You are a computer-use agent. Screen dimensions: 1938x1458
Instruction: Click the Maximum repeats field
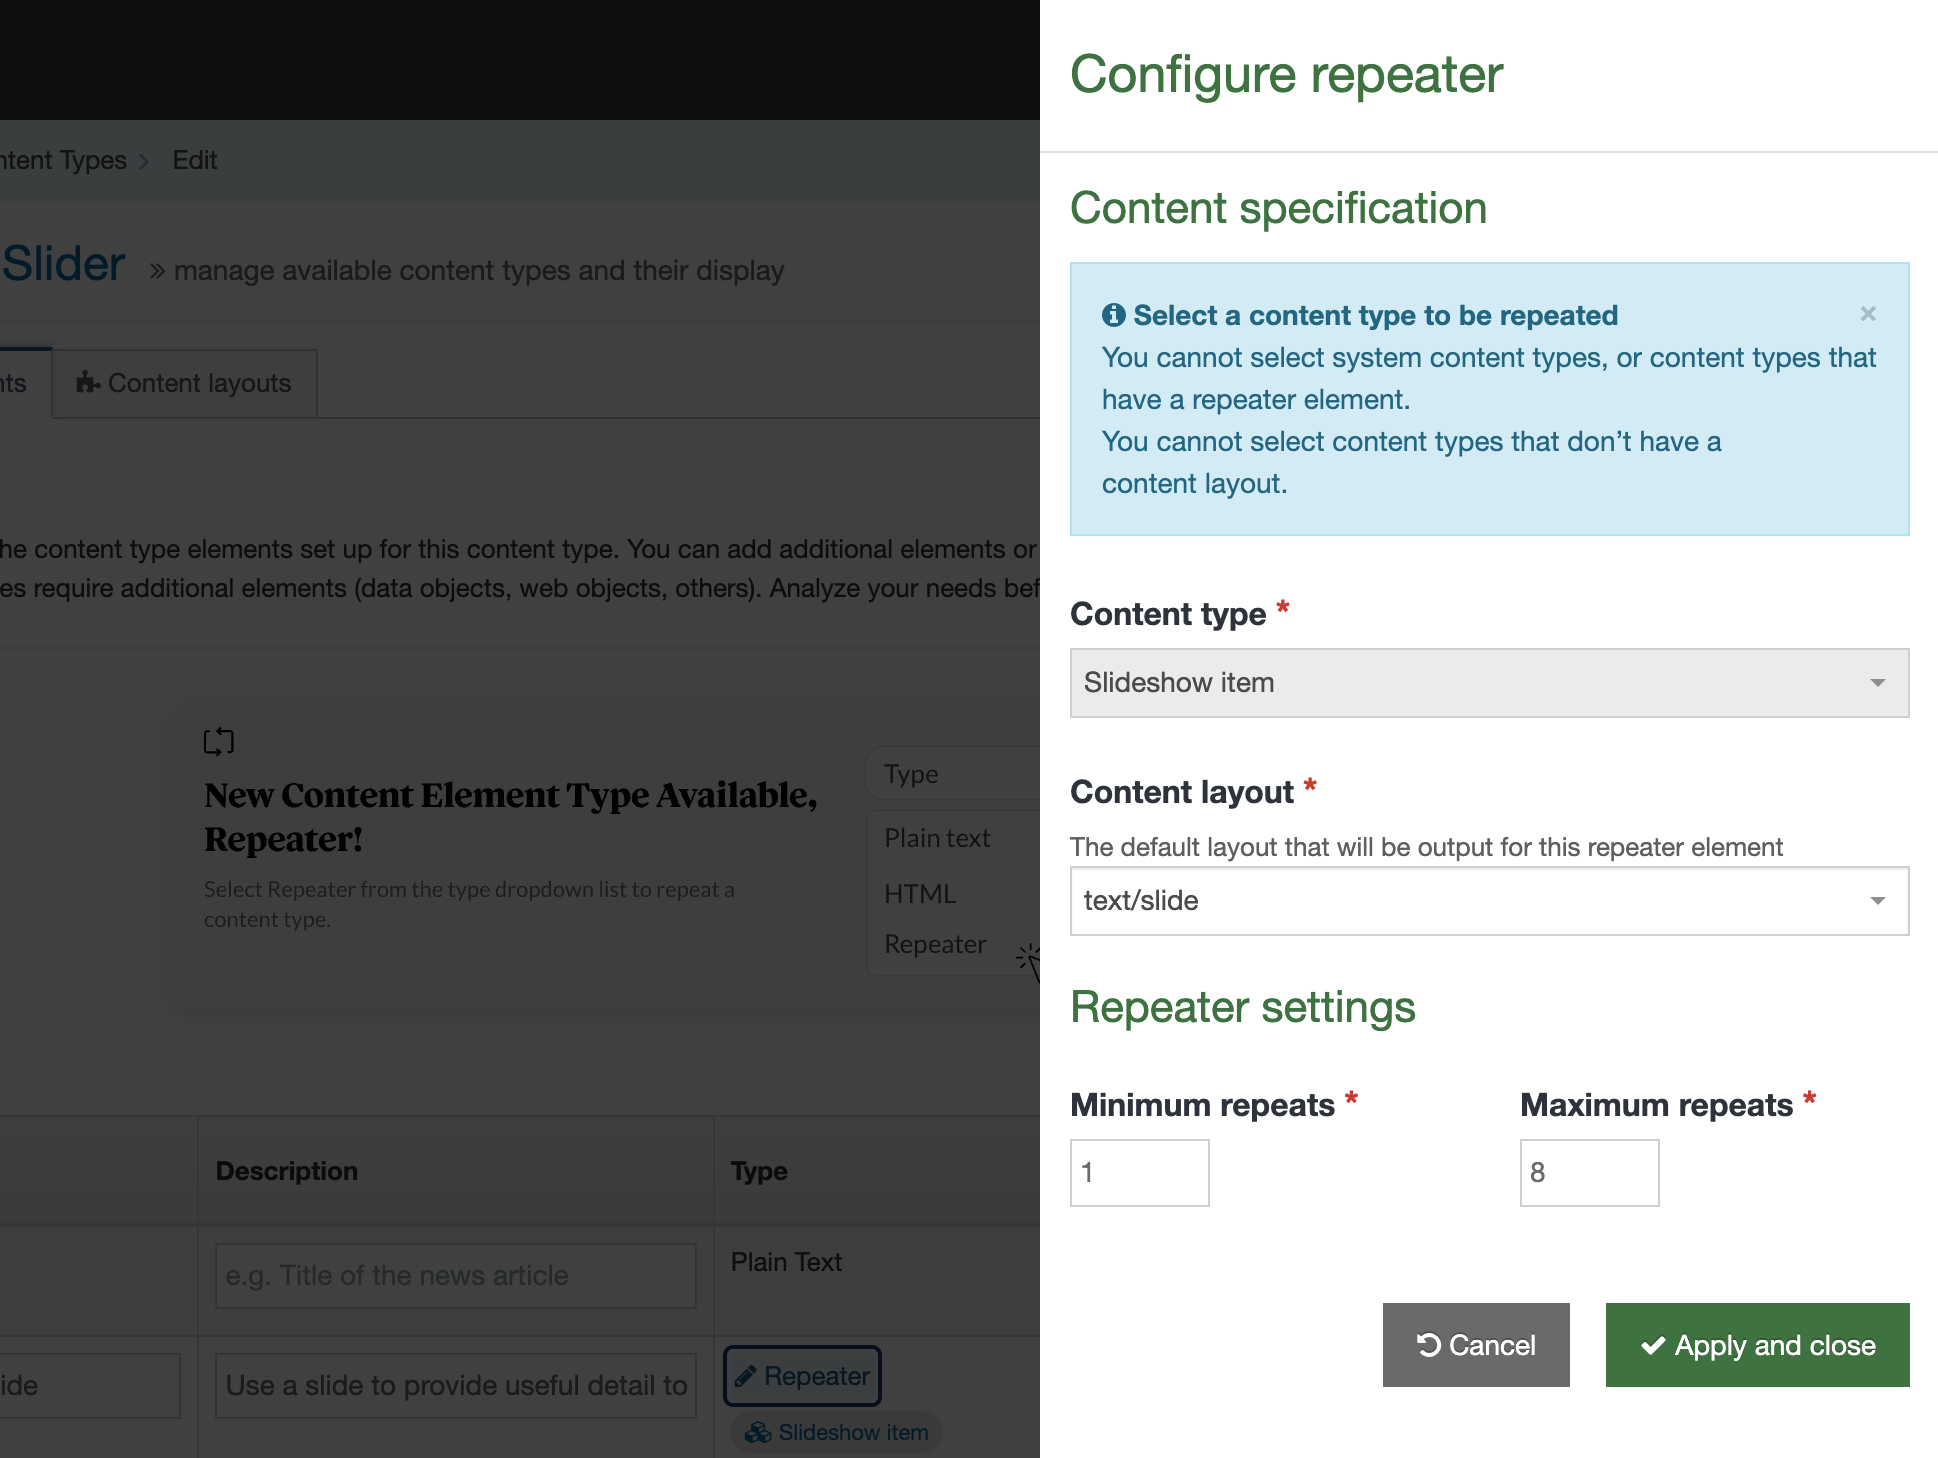[x=1588, y=1172]
